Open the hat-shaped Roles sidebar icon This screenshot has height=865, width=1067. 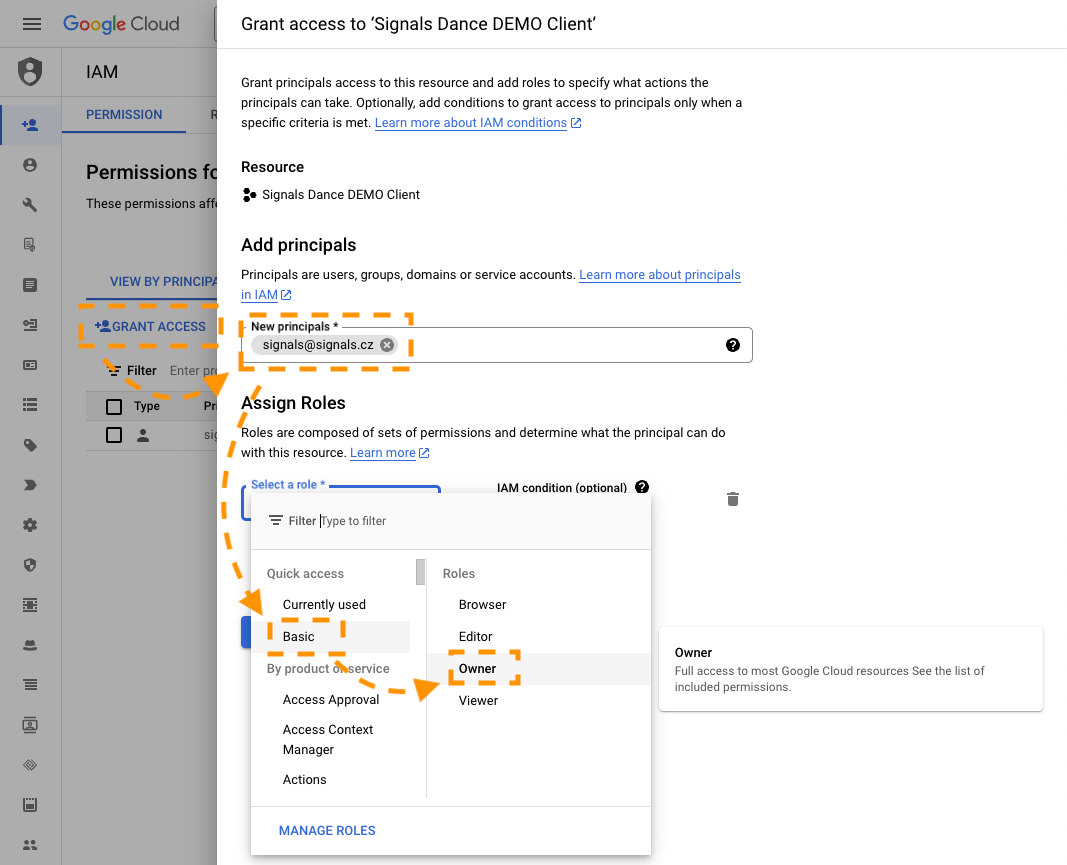(x=30, y=645)
